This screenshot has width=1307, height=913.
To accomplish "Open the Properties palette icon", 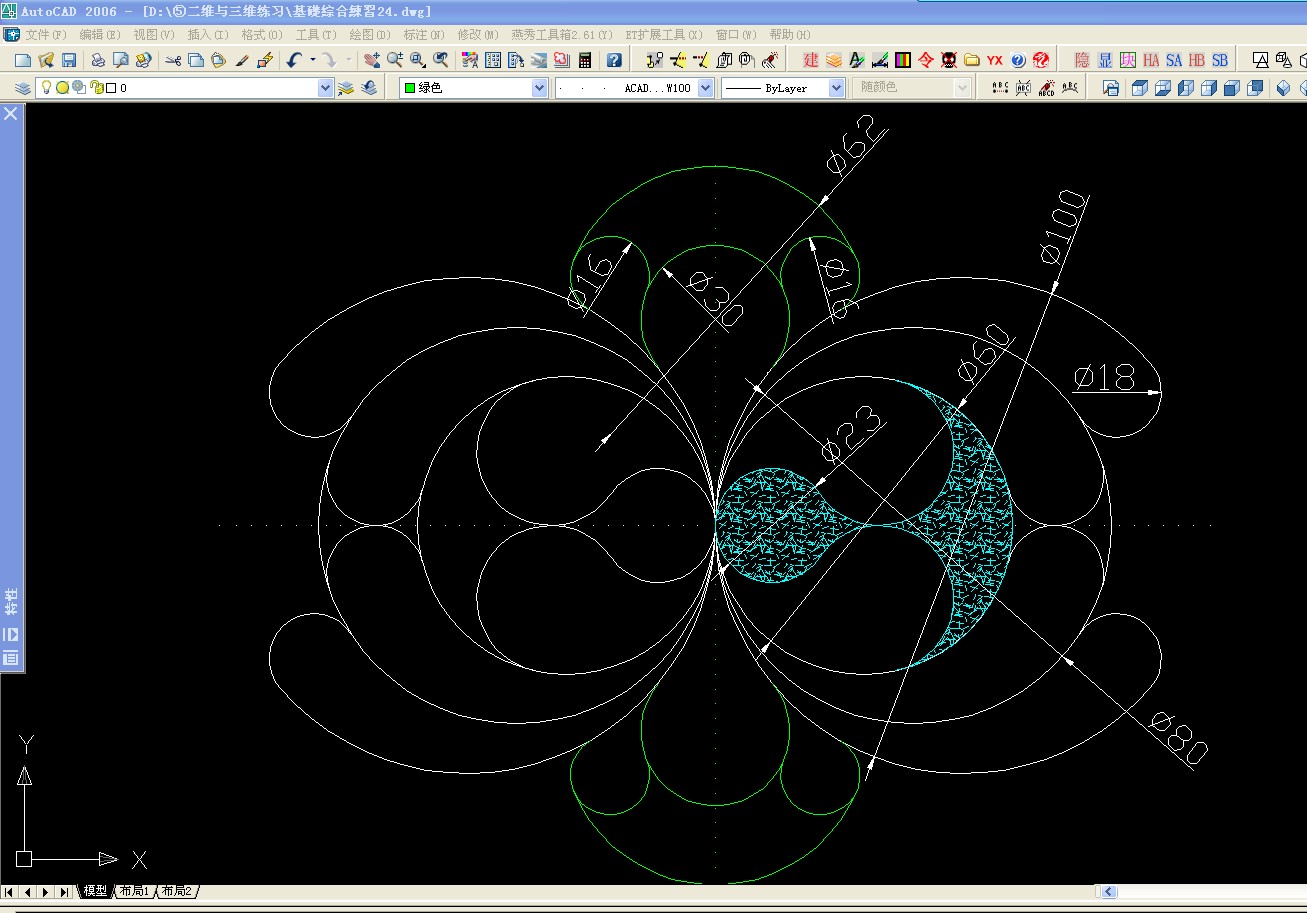I will 470,60.
